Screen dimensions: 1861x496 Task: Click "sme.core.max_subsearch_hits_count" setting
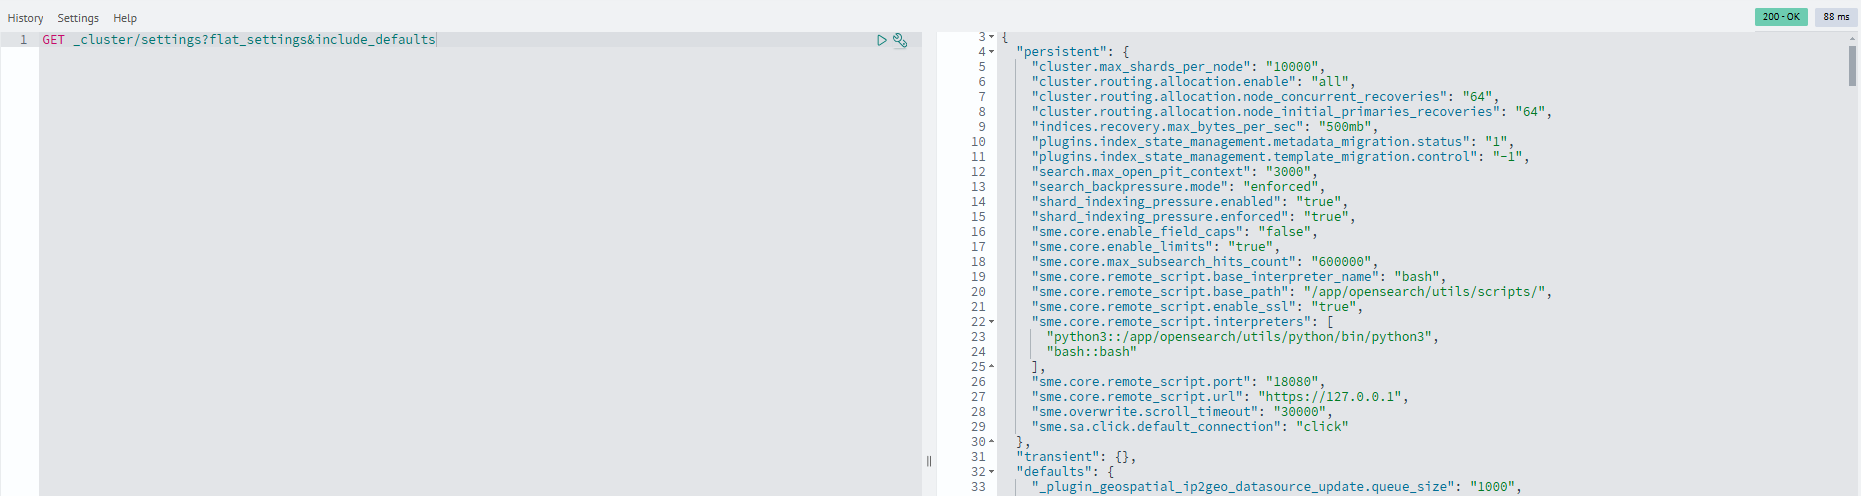tap(1205, 262)
